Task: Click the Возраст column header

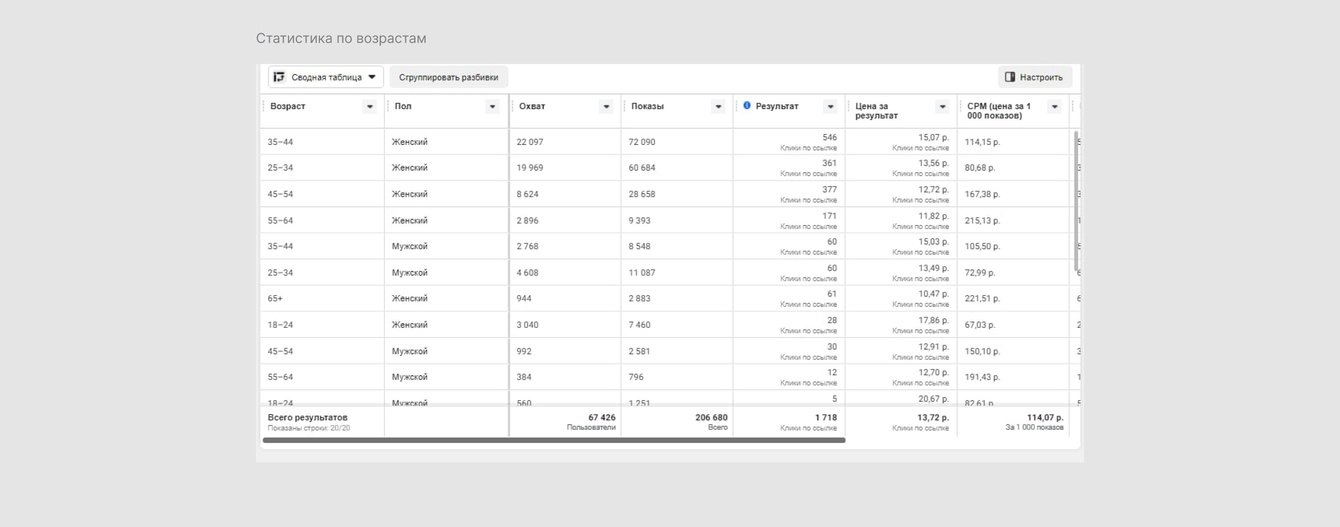Action: [x=288, y=106]
